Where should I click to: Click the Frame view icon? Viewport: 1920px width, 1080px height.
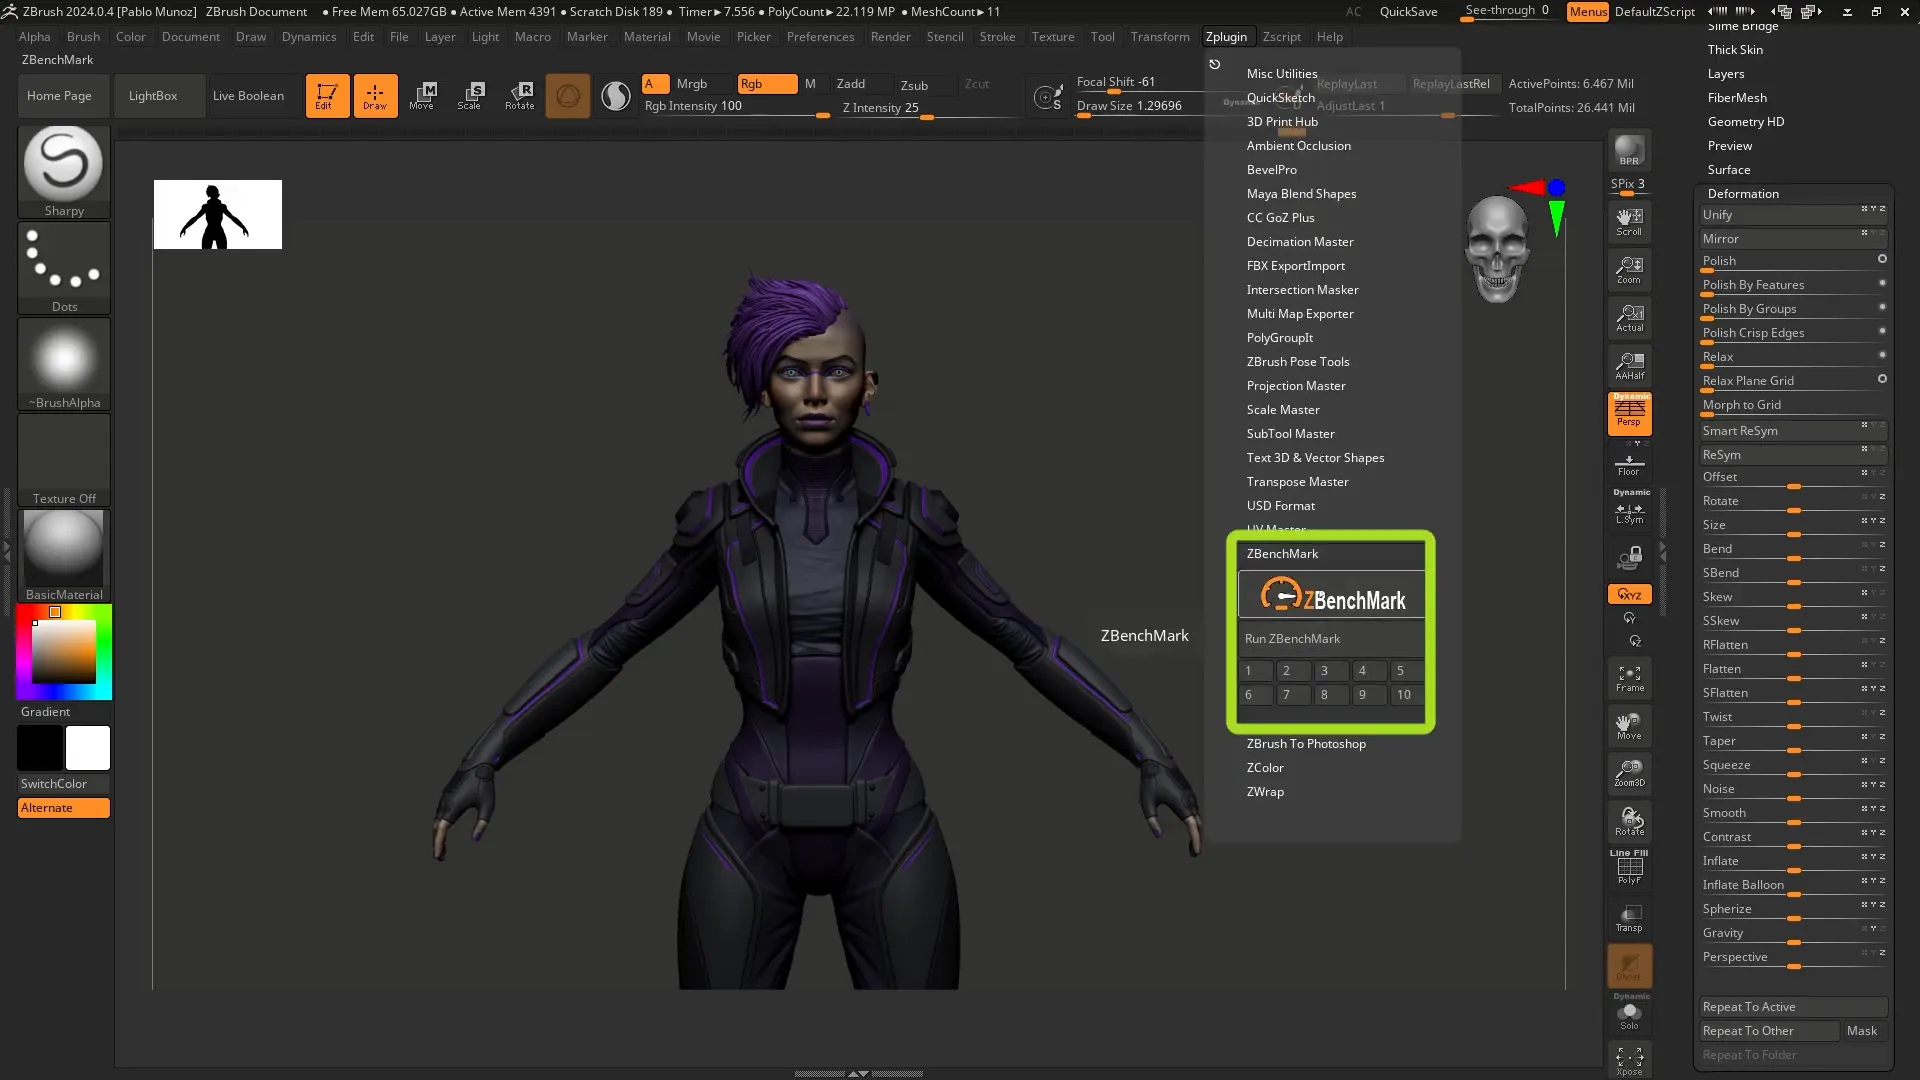pyautogui.click(x=1629, y=678)
